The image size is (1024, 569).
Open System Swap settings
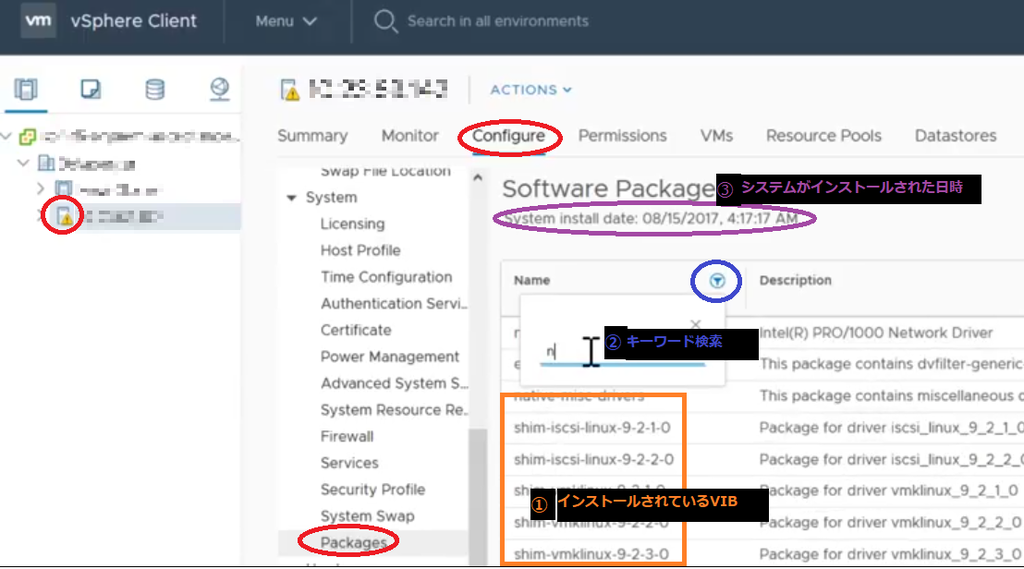click(x=367, y=516)
